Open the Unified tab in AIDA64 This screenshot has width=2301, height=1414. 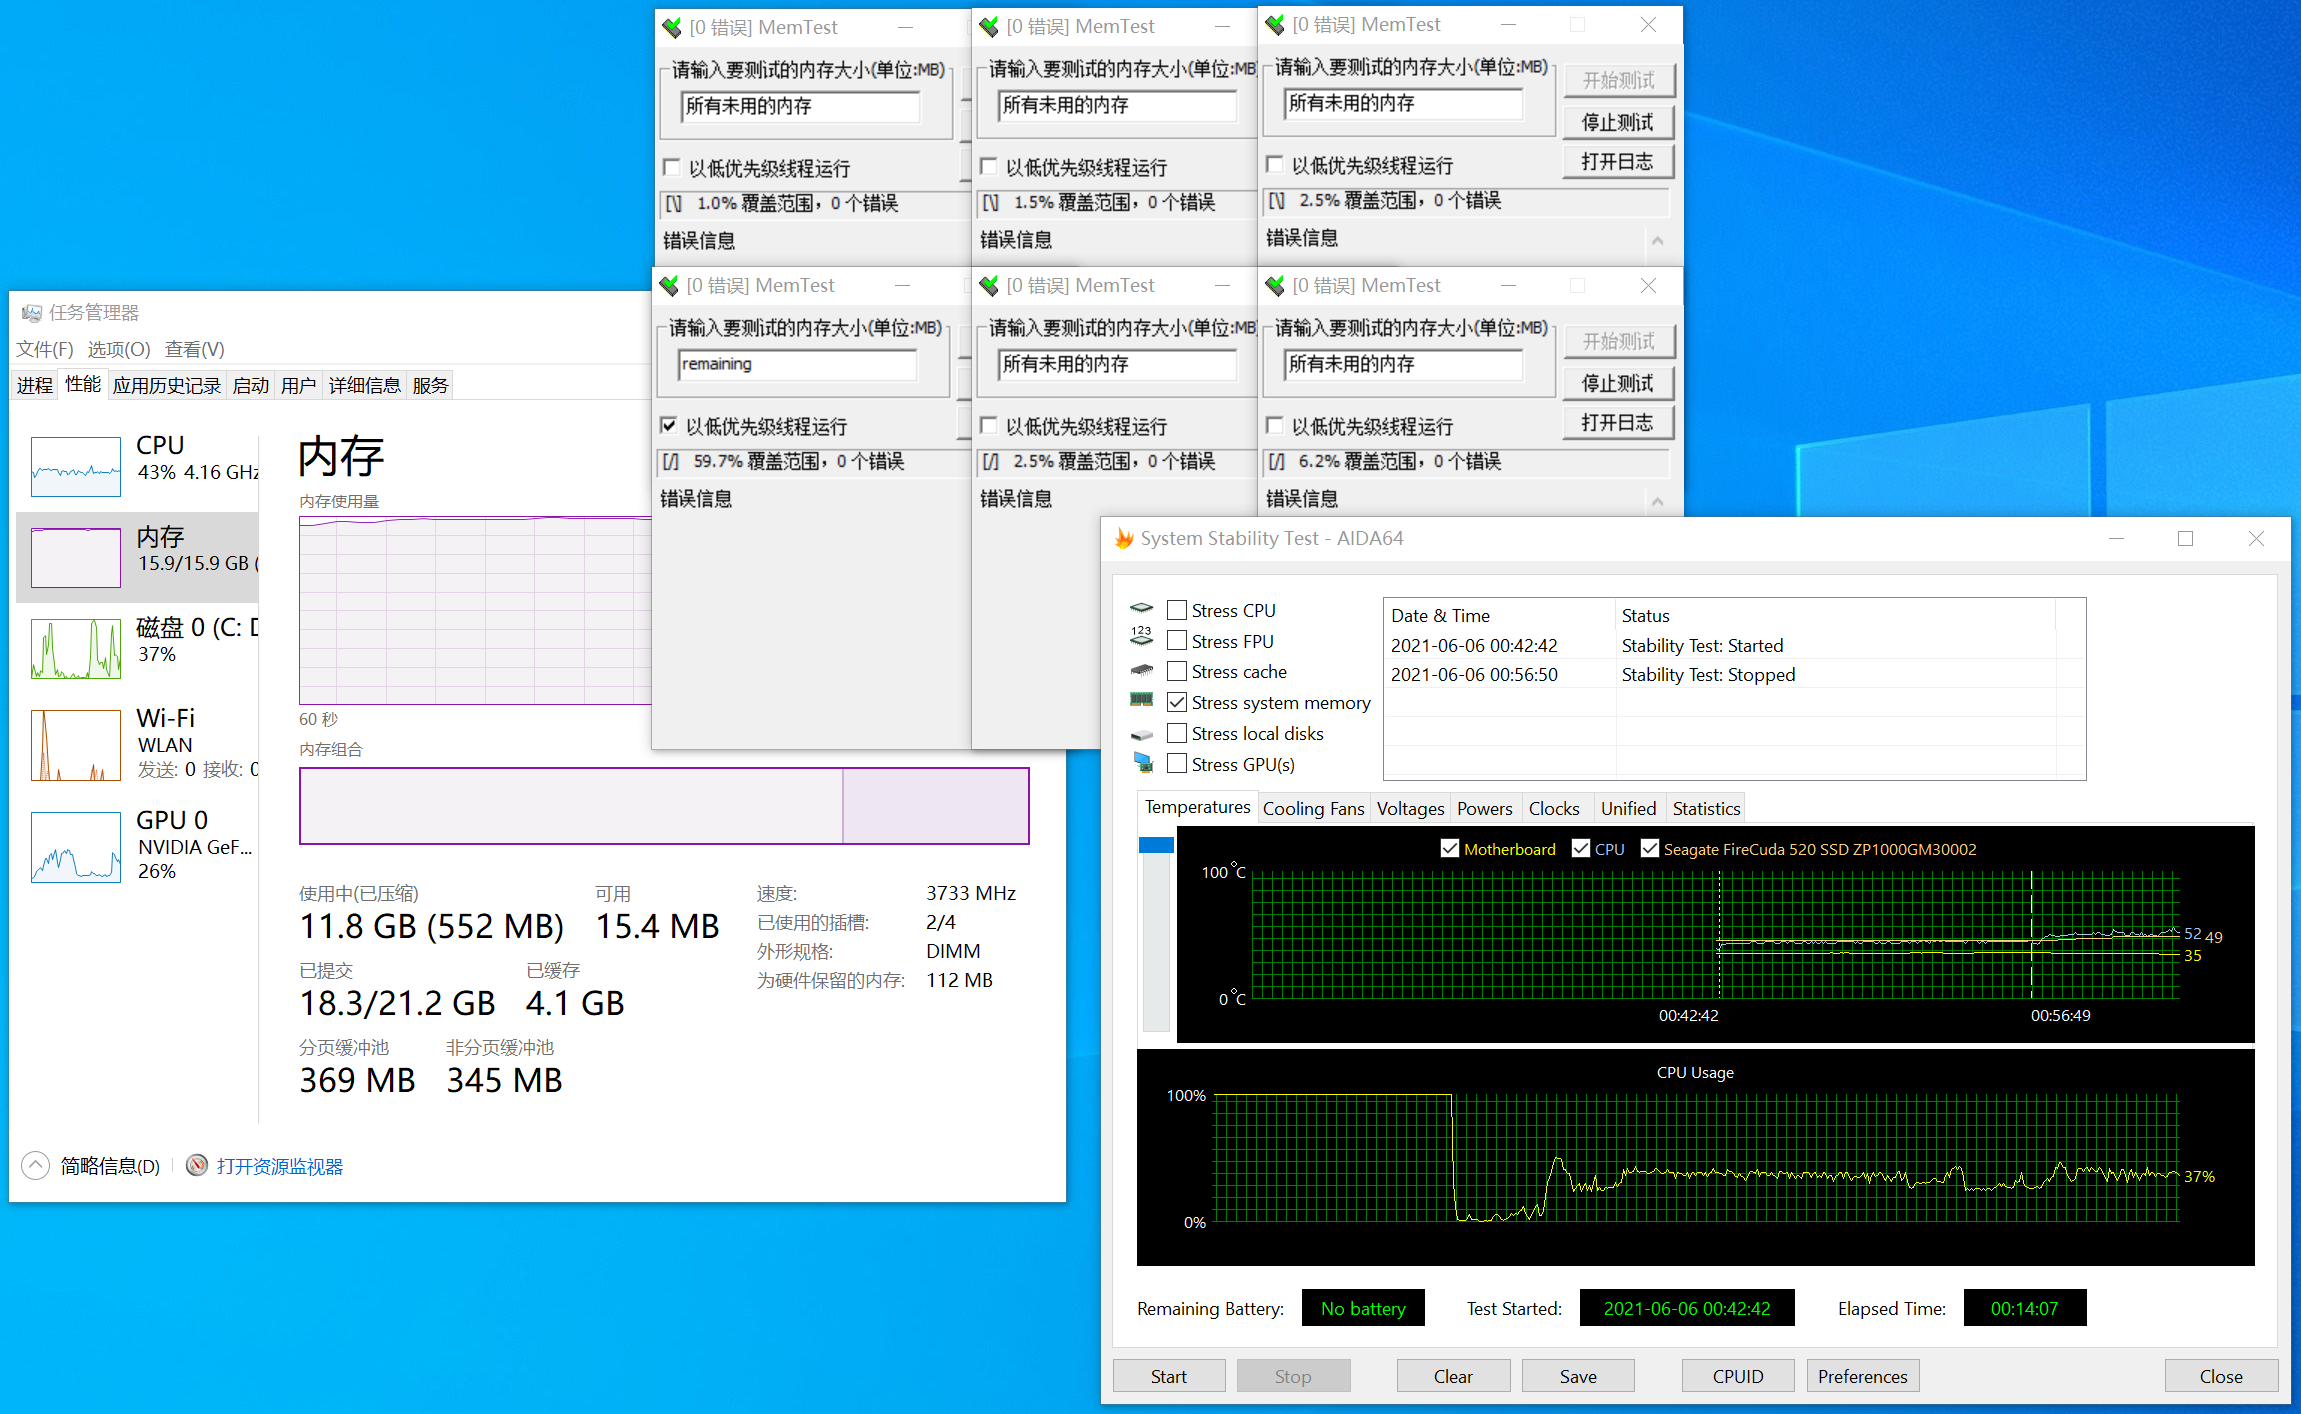(x=1628, y=809)
